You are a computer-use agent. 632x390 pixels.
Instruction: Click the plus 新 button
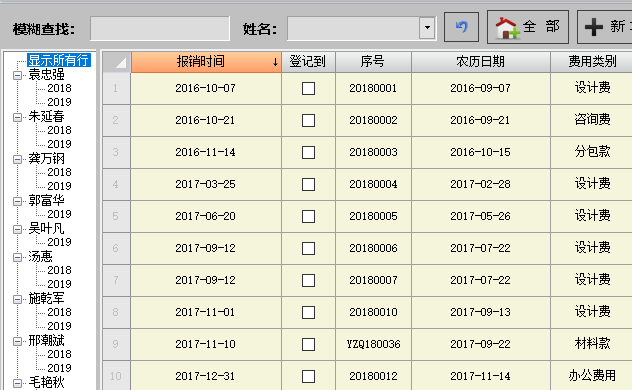click(605, 27)
